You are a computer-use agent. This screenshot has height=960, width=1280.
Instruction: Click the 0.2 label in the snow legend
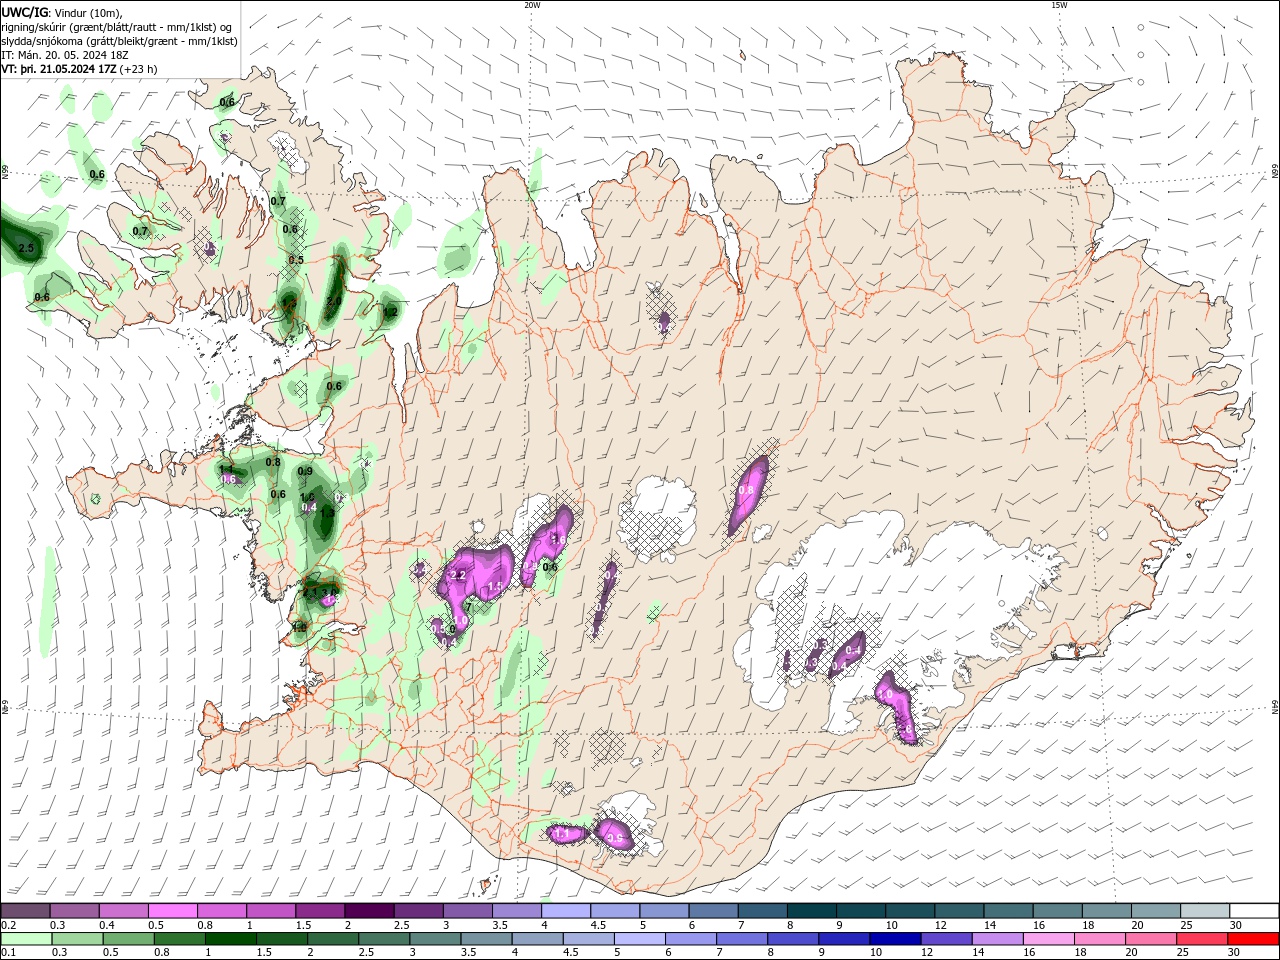(8, 925)
